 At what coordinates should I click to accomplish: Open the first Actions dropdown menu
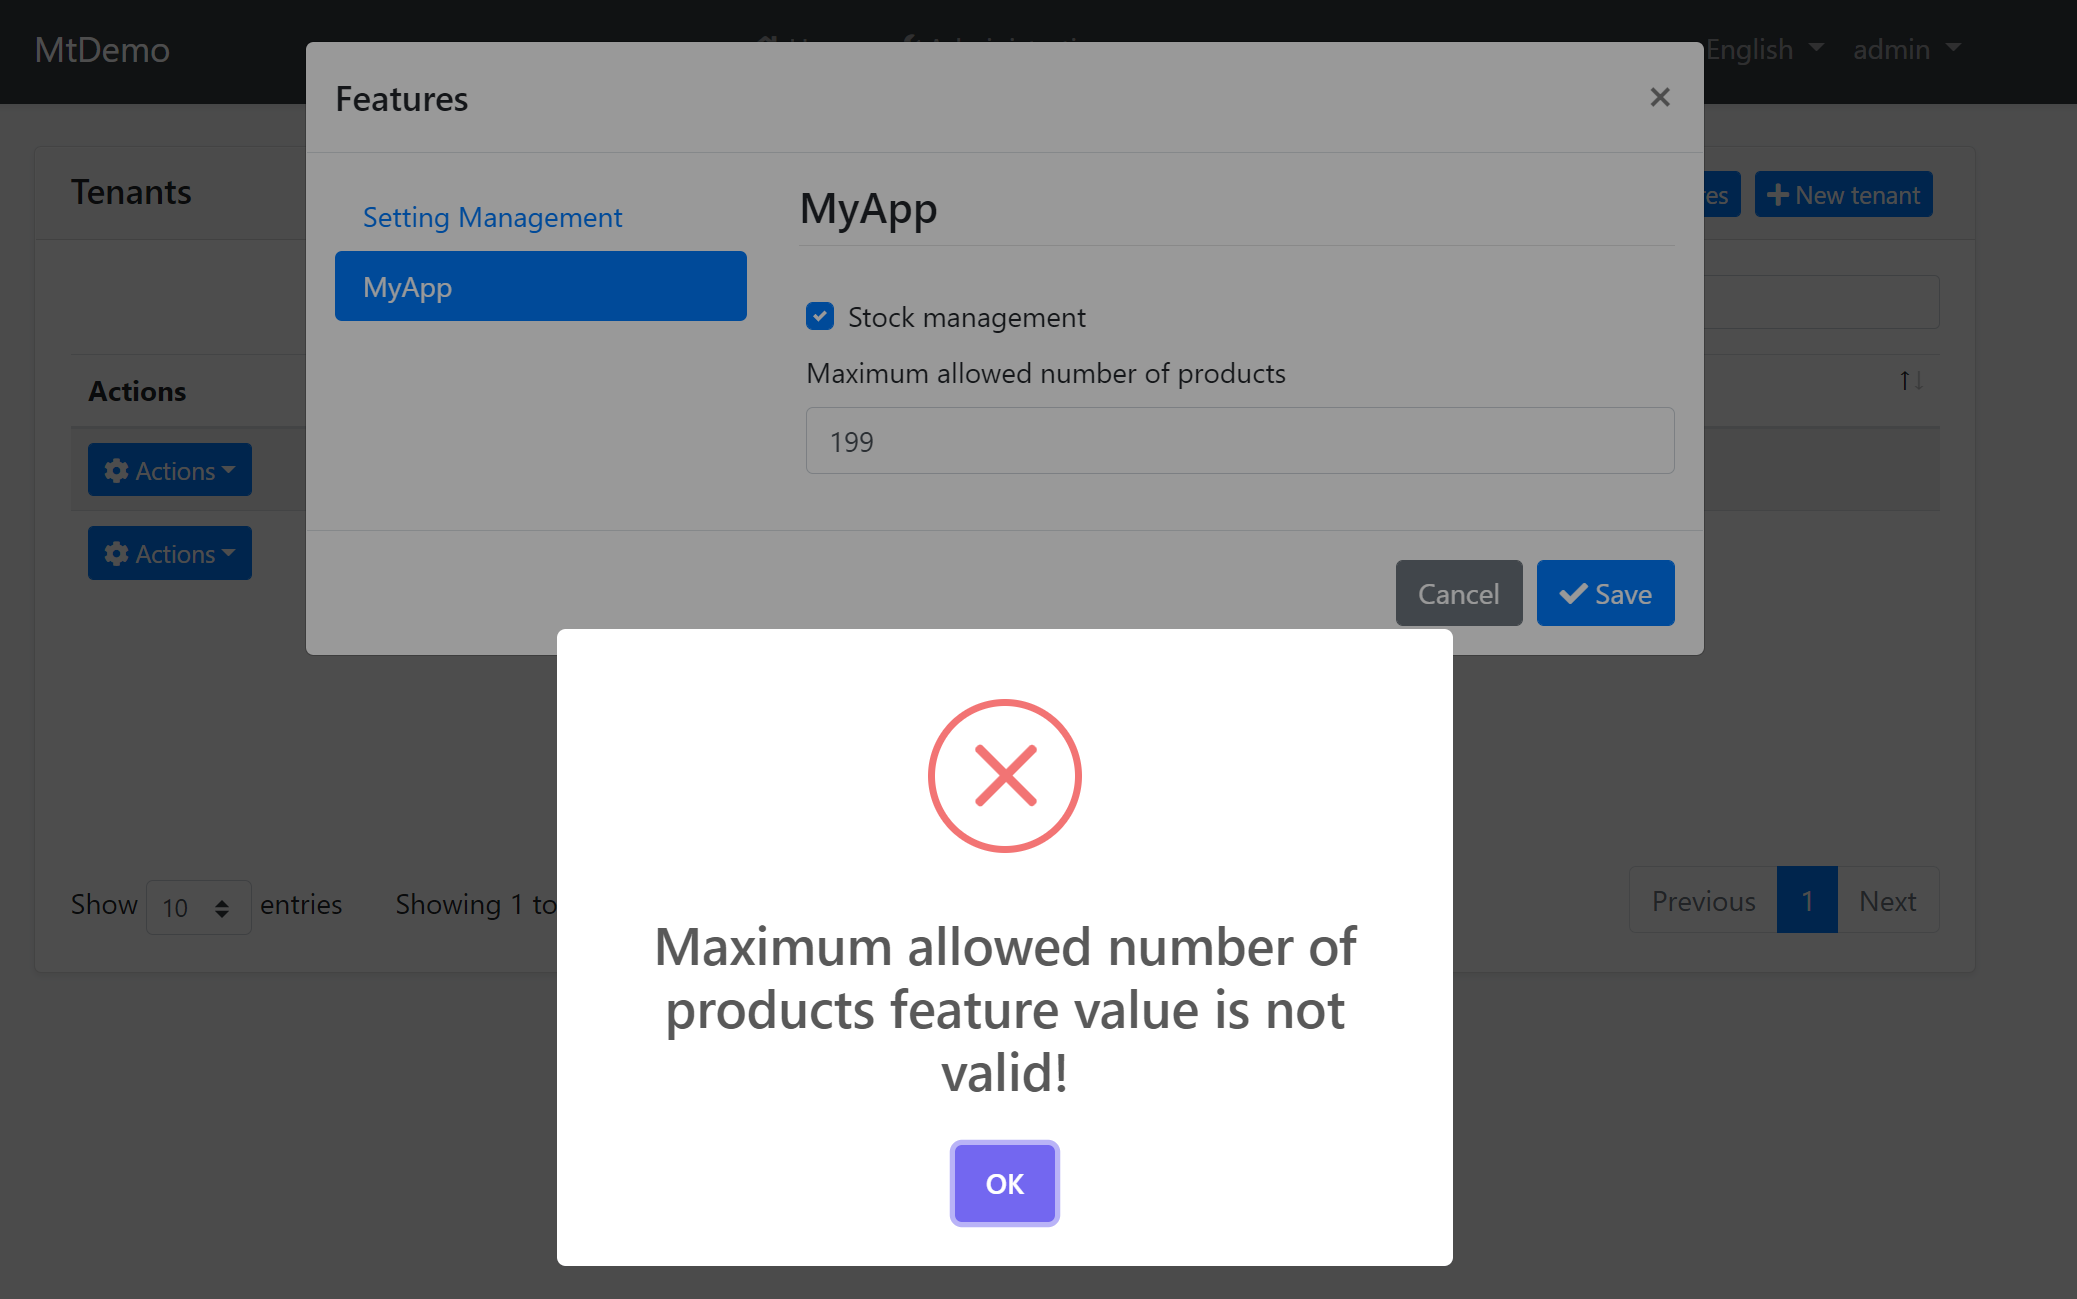pos(169,470)
